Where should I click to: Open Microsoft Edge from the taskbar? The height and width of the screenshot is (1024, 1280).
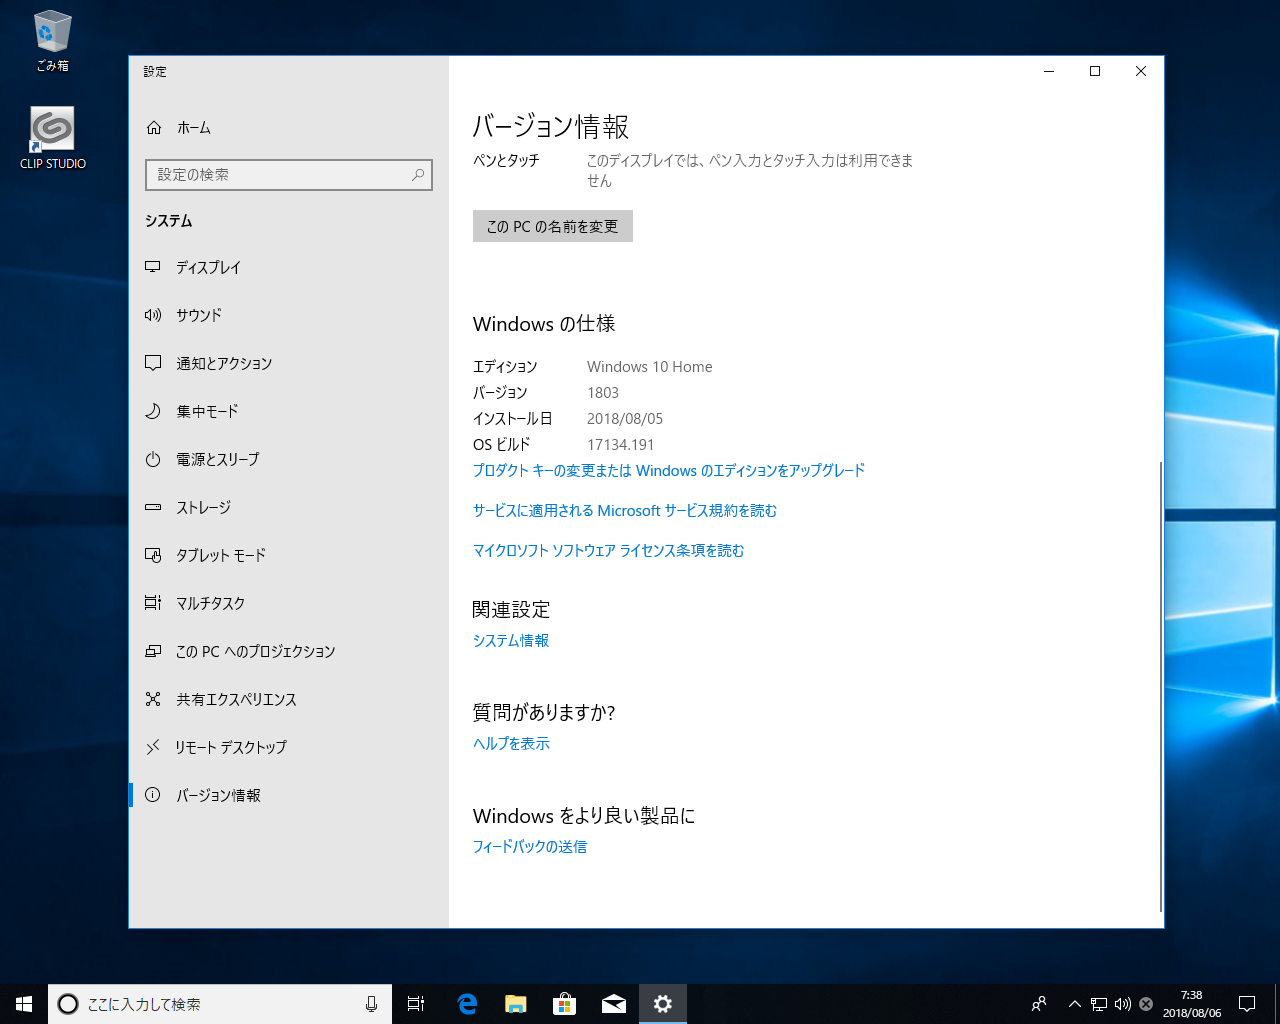[x=467, y=1004]
